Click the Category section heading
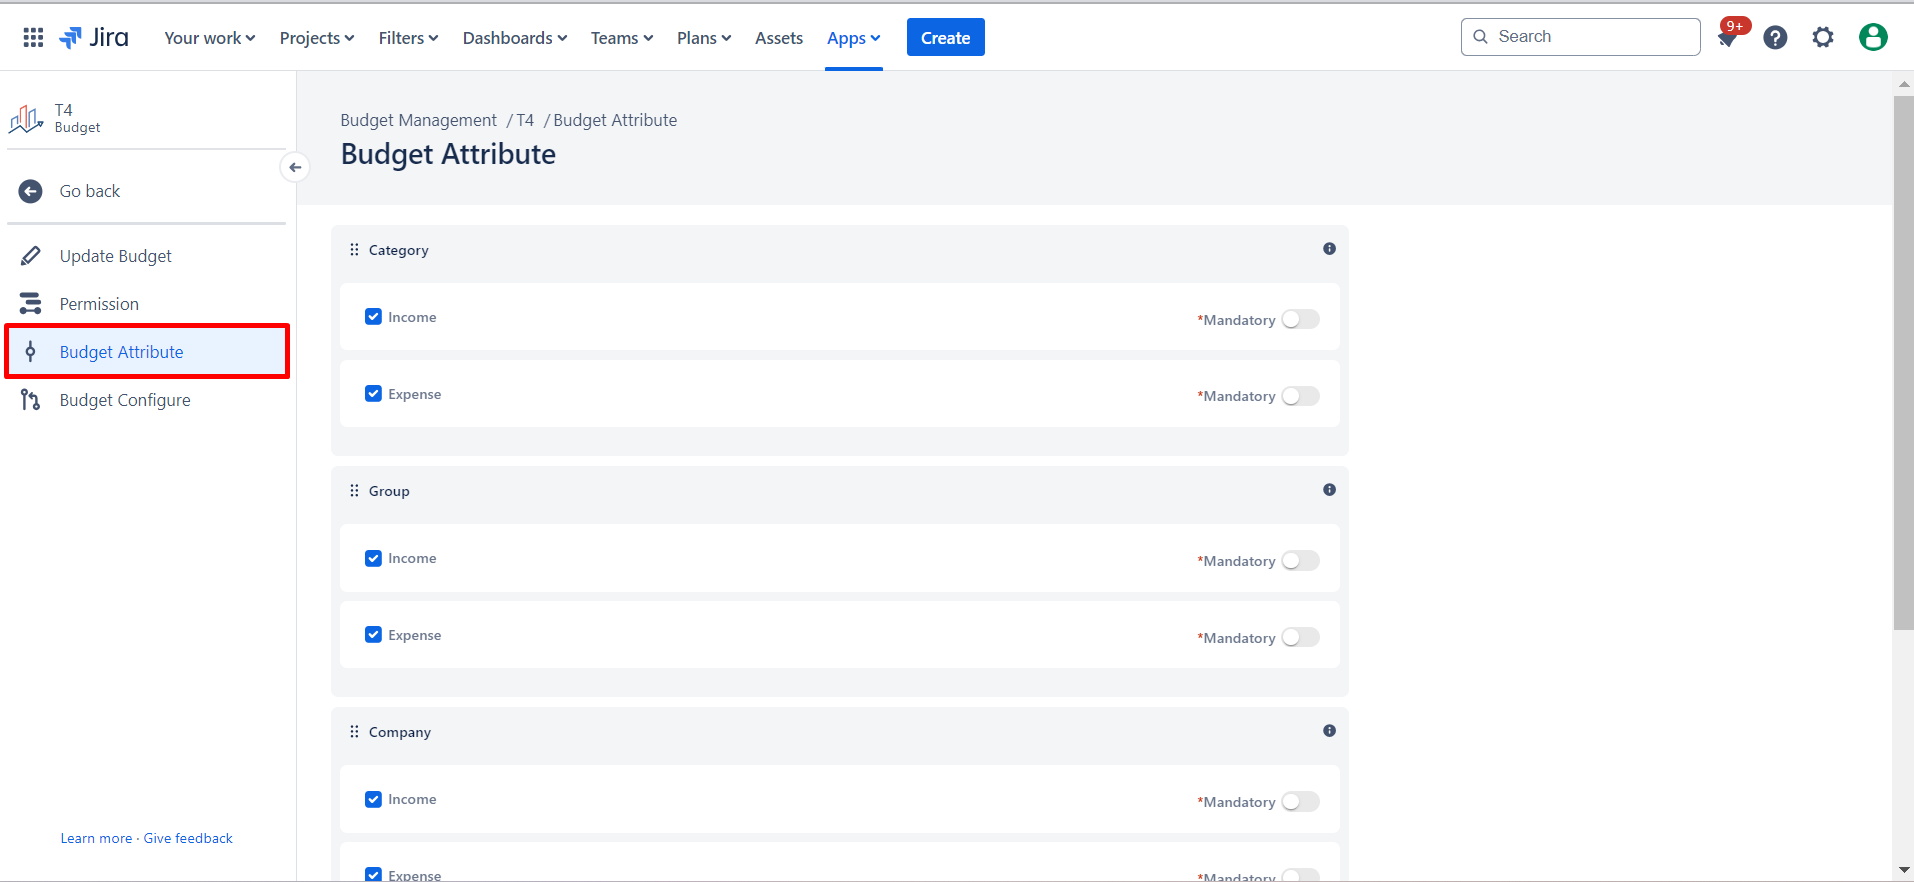 tap(398, 250)
